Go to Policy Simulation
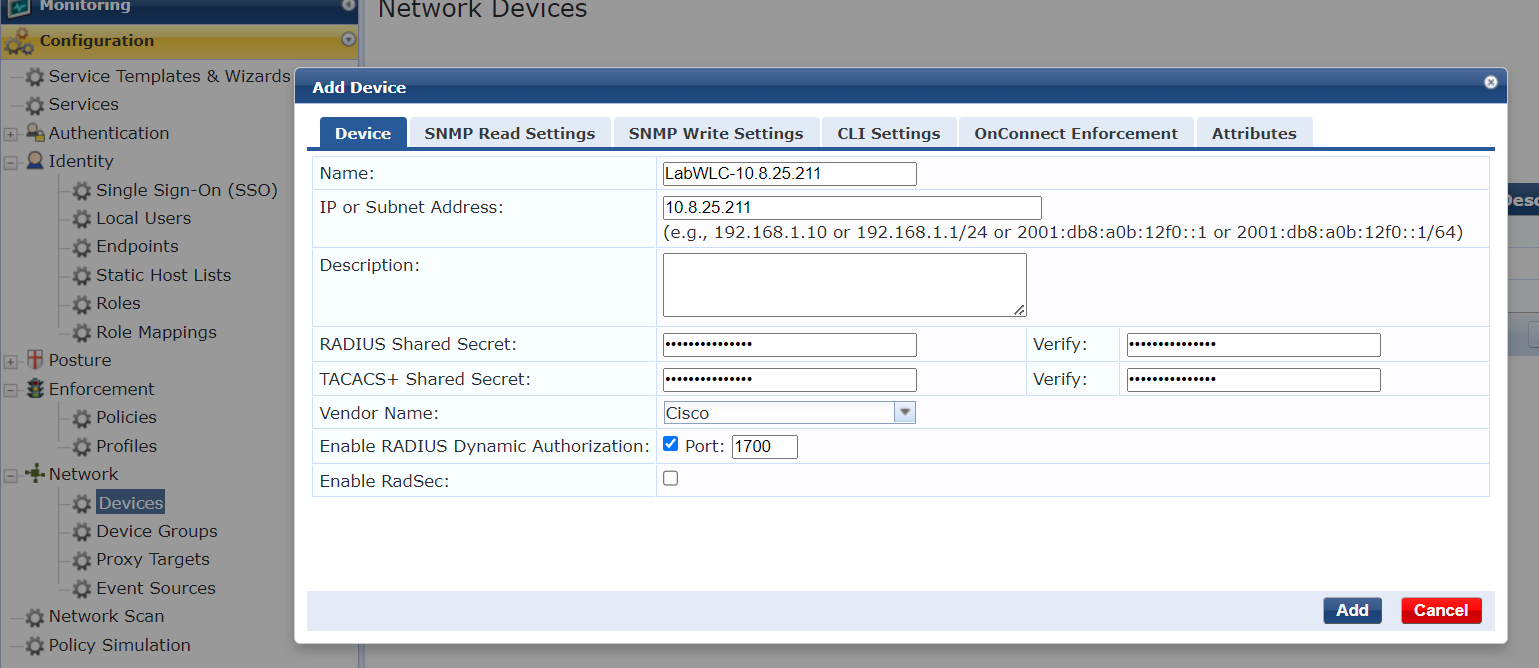The height and width of the screenshot is (668, 1539). (x=120, y=645)
